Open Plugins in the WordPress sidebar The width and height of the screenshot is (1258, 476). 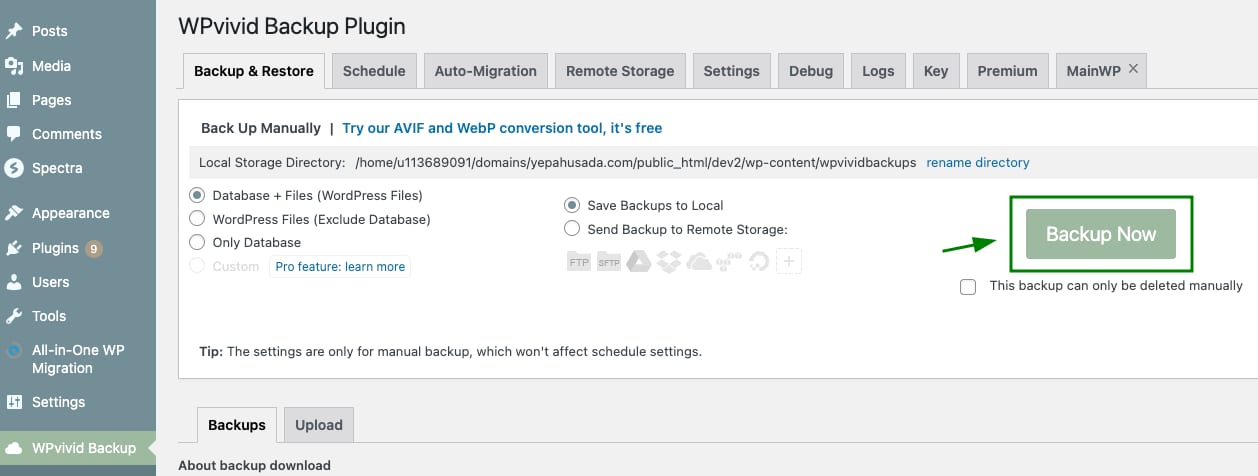coord(55,248)
